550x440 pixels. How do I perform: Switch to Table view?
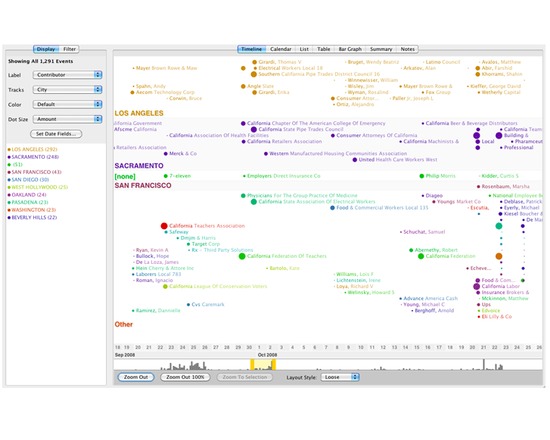point(323,49)
